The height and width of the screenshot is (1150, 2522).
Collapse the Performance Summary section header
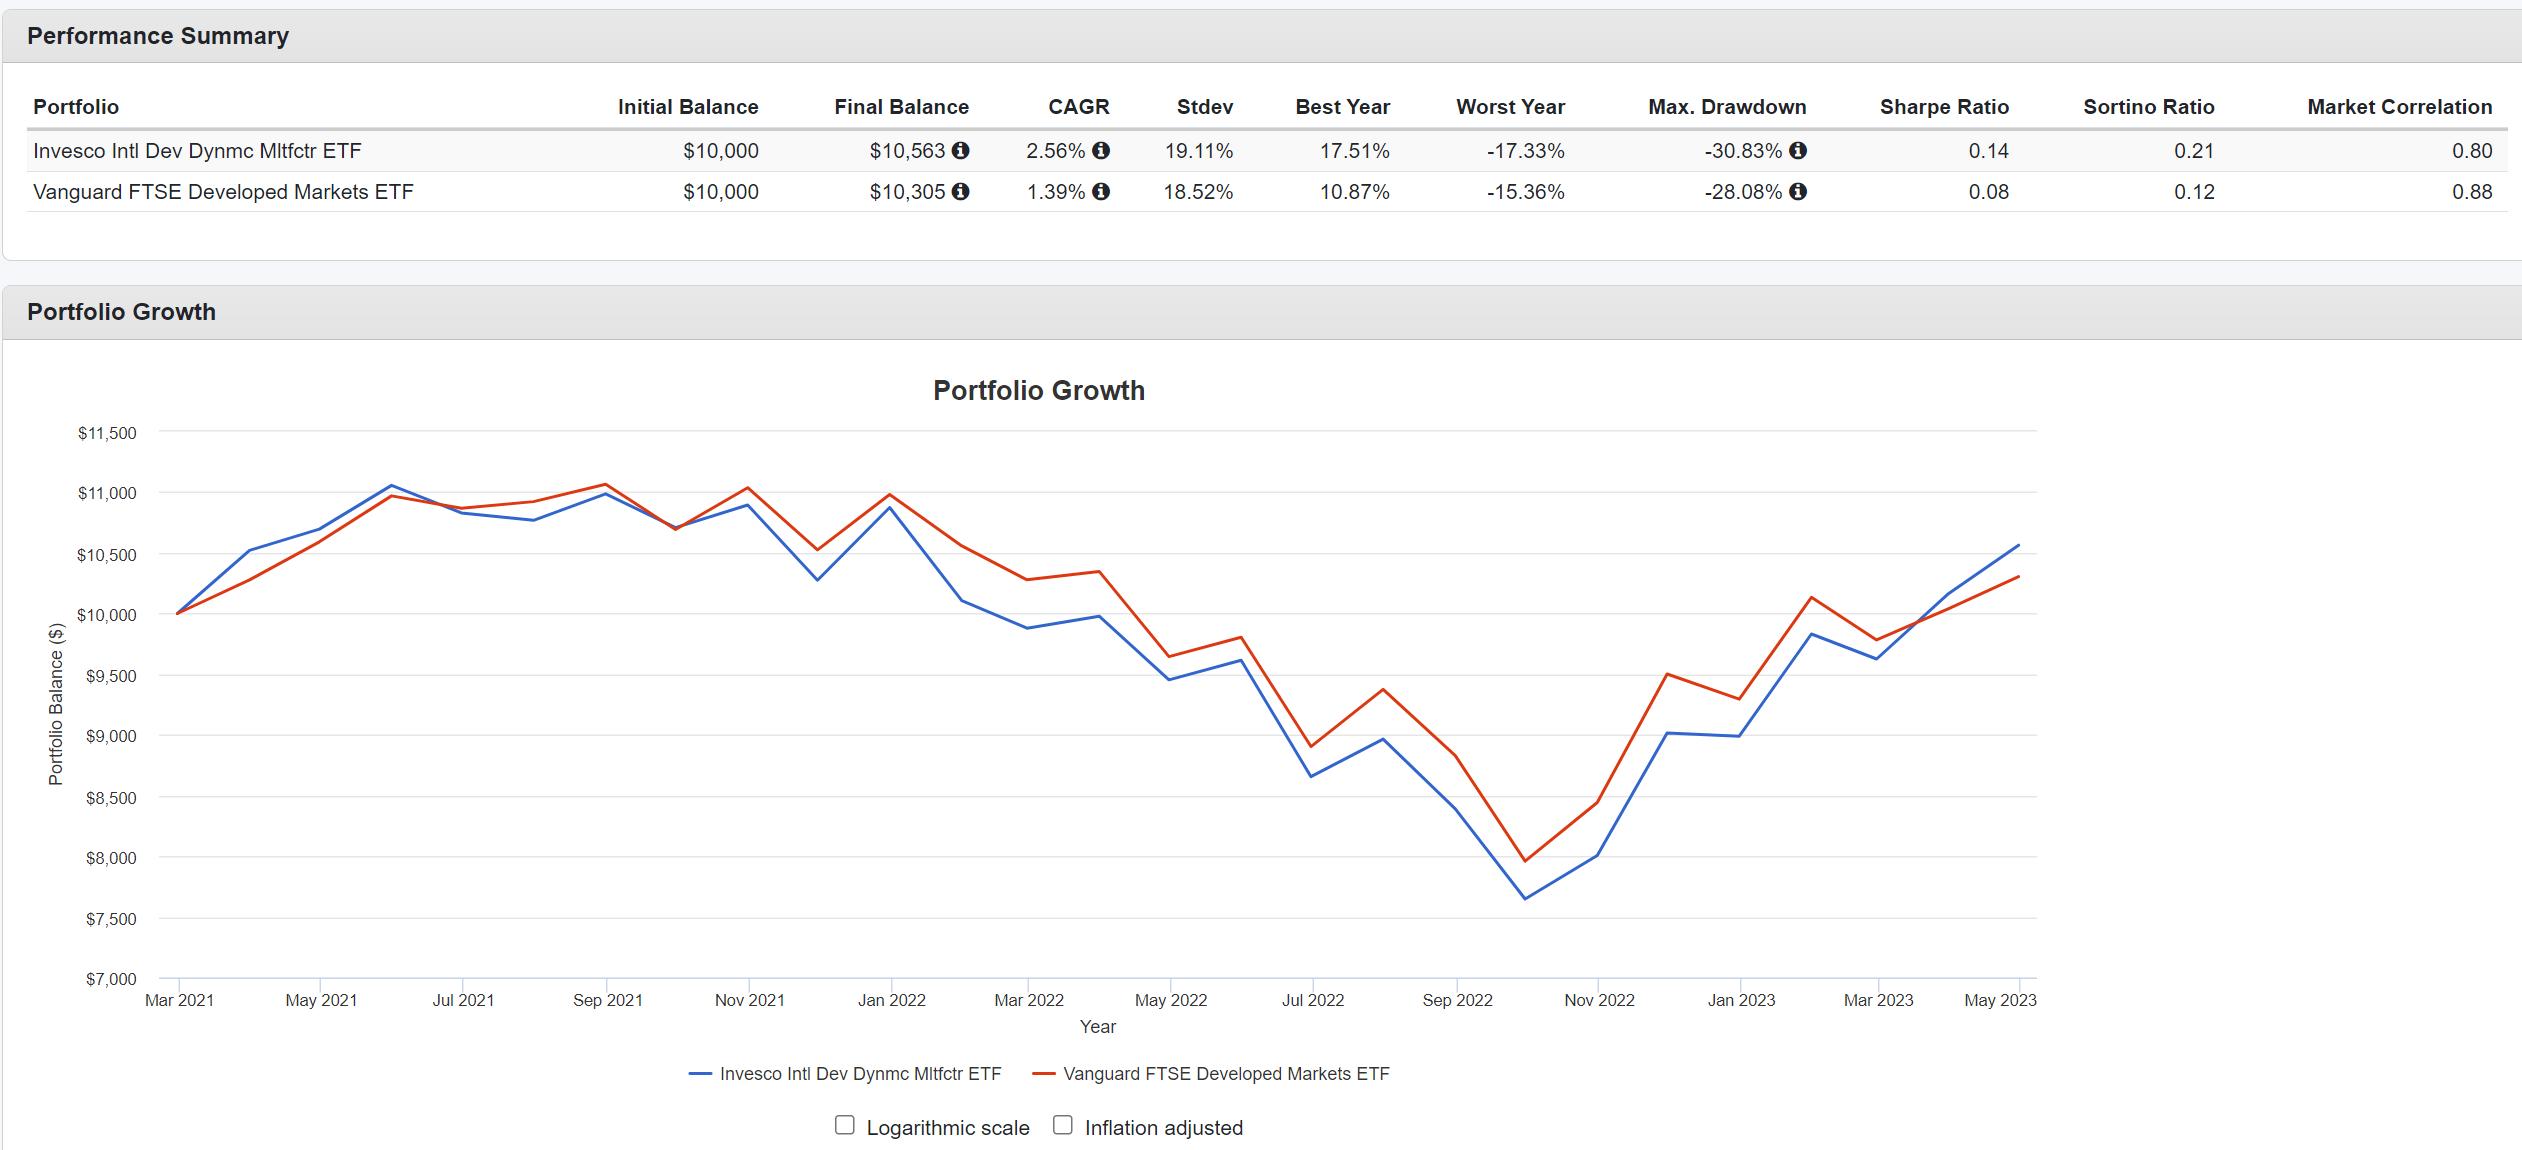click(157, 35)
